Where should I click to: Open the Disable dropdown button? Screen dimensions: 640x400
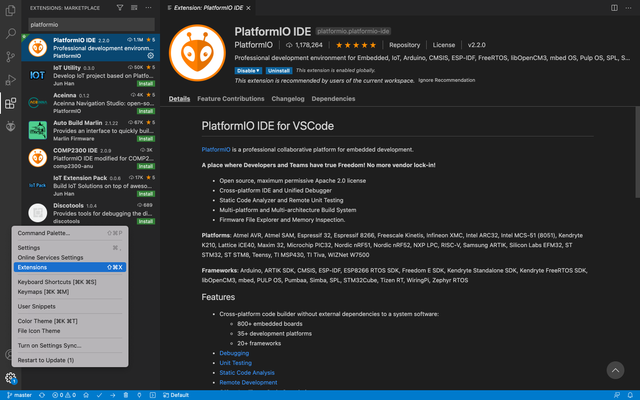248,71
